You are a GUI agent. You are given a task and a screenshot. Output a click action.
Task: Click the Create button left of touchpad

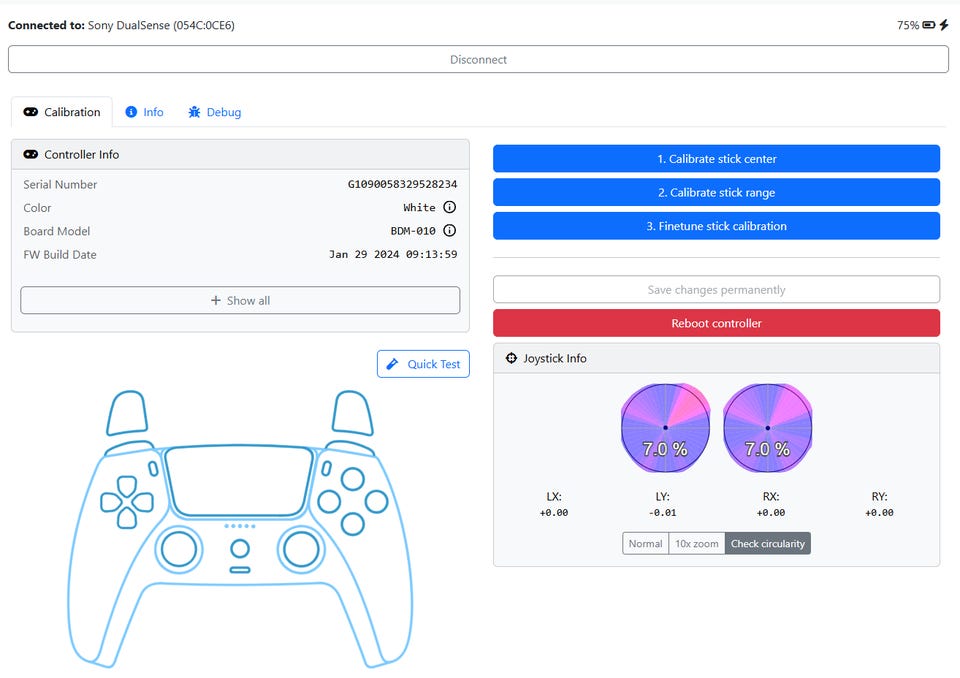[154, 469]
